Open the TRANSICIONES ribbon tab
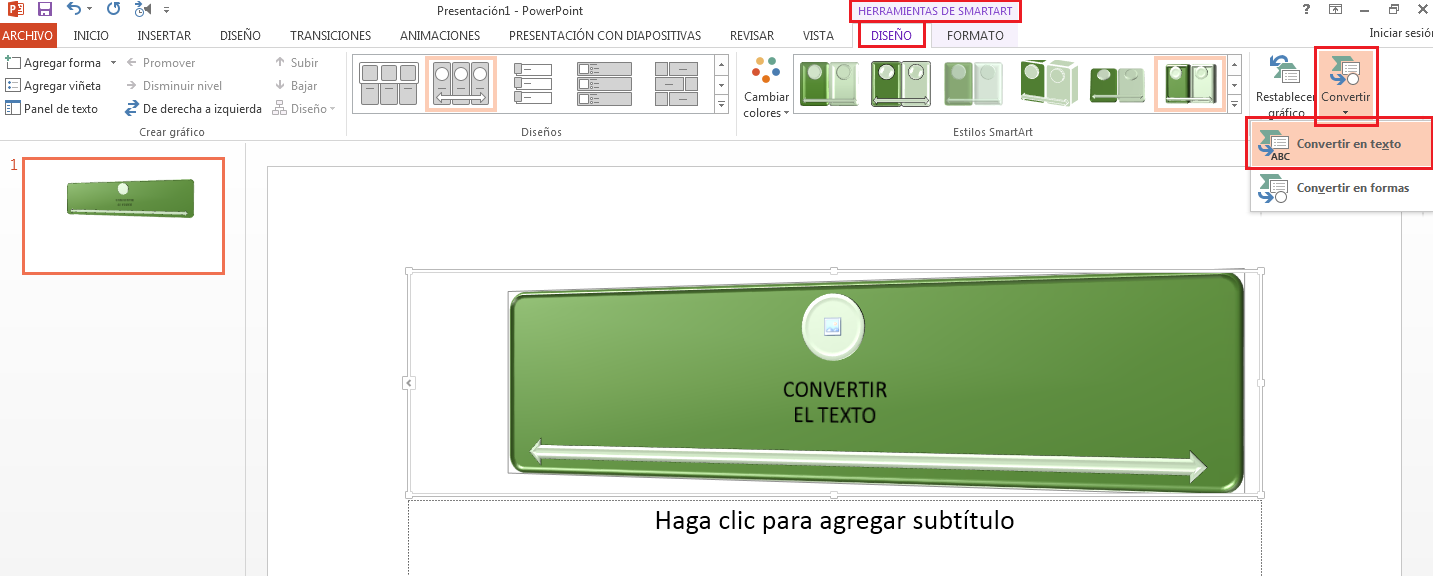1433x576 pixels. 330,36
